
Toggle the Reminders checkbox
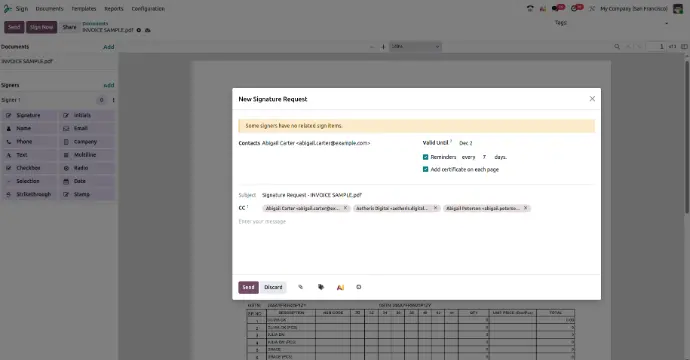pos(426,157)
